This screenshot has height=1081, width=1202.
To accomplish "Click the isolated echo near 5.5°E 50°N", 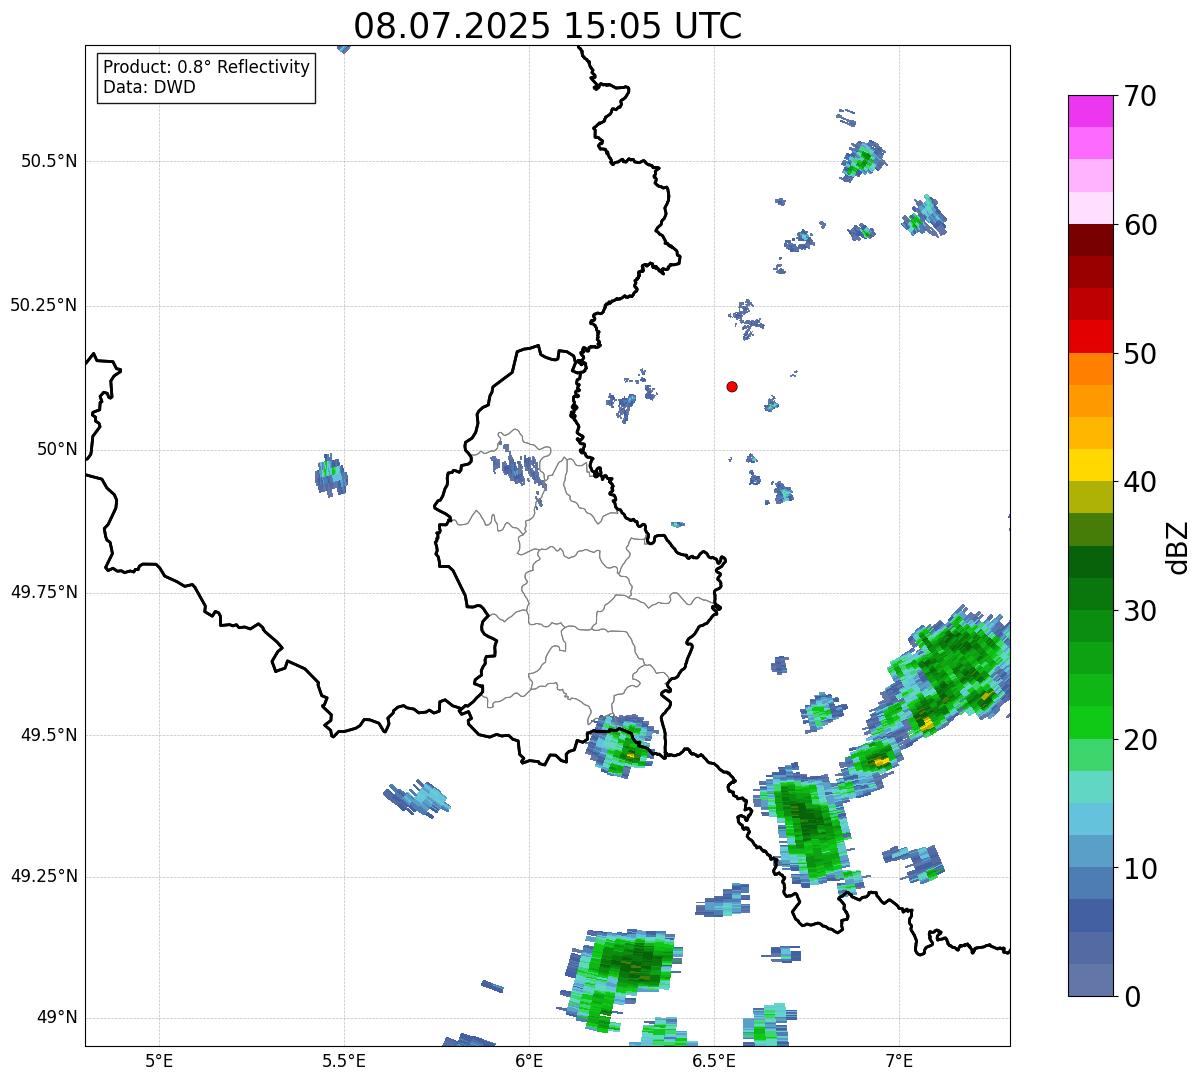I will click(x=331, y=475).
